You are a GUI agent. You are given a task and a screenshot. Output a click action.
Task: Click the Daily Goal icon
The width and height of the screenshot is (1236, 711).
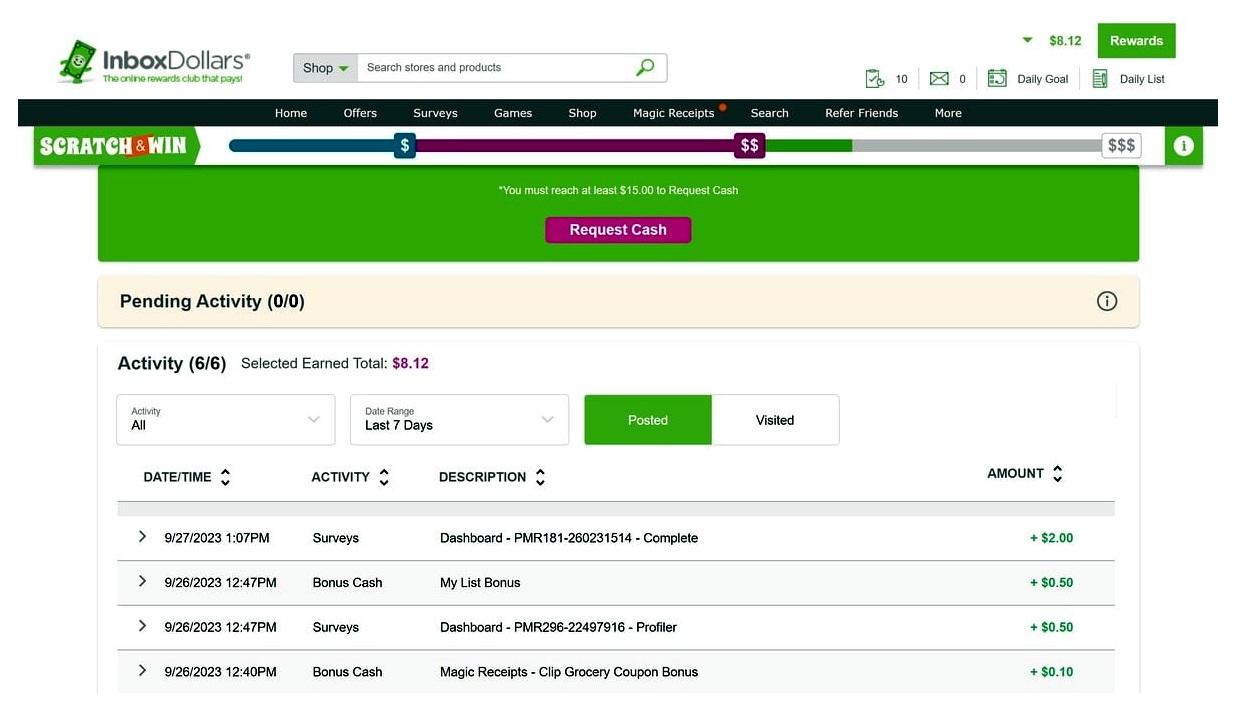997,78
